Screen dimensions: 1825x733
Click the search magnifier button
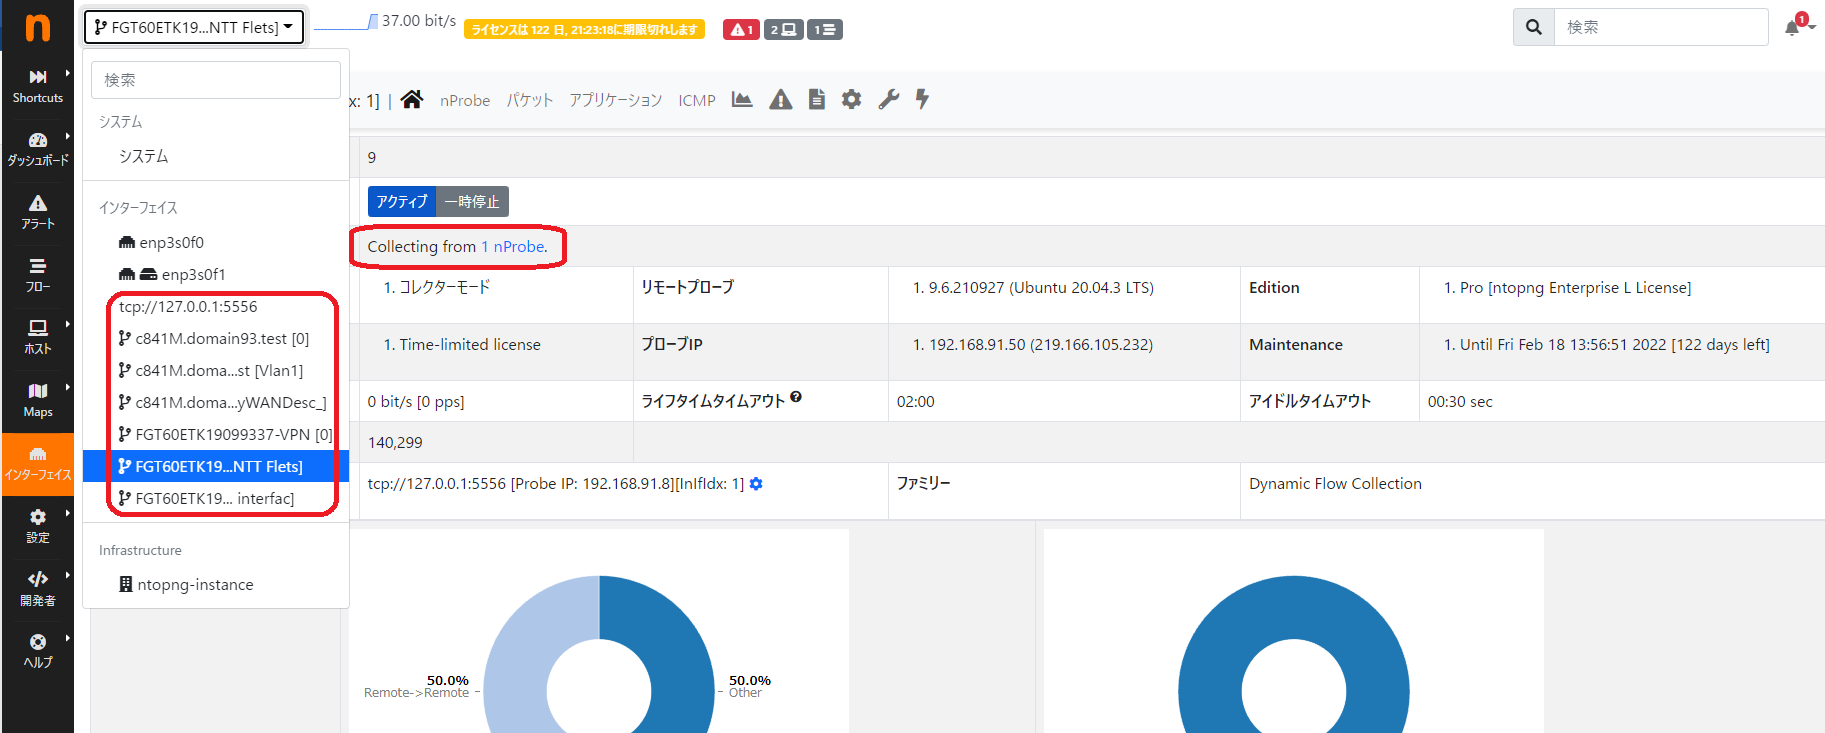tap(1534, 27)
